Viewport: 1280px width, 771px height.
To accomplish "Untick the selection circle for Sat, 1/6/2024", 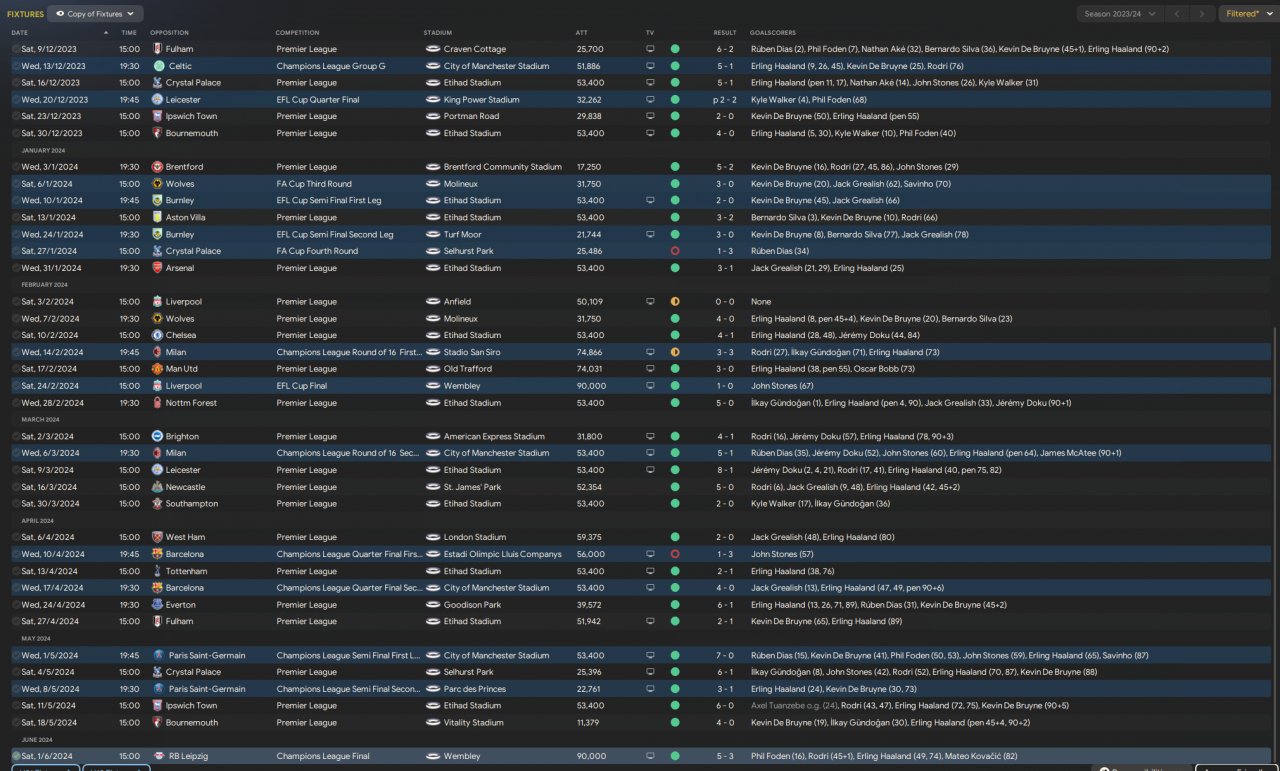I will pyautogui.click(x=16, y=756).
